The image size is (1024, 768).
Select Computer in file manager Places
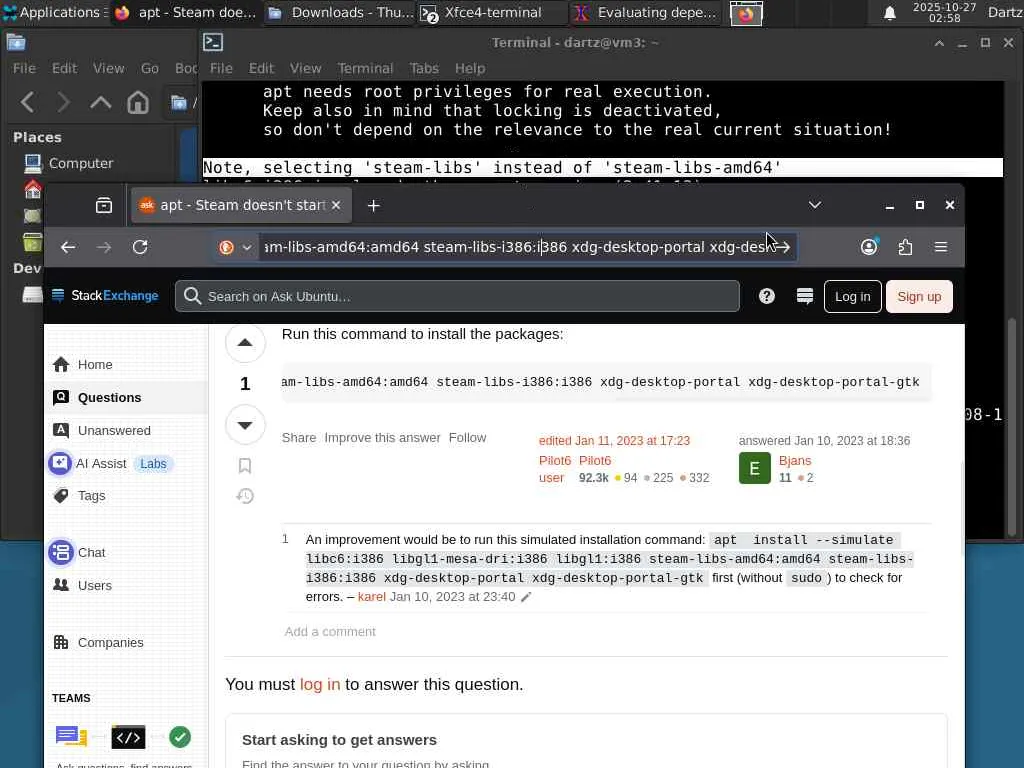tap(80, 163)
